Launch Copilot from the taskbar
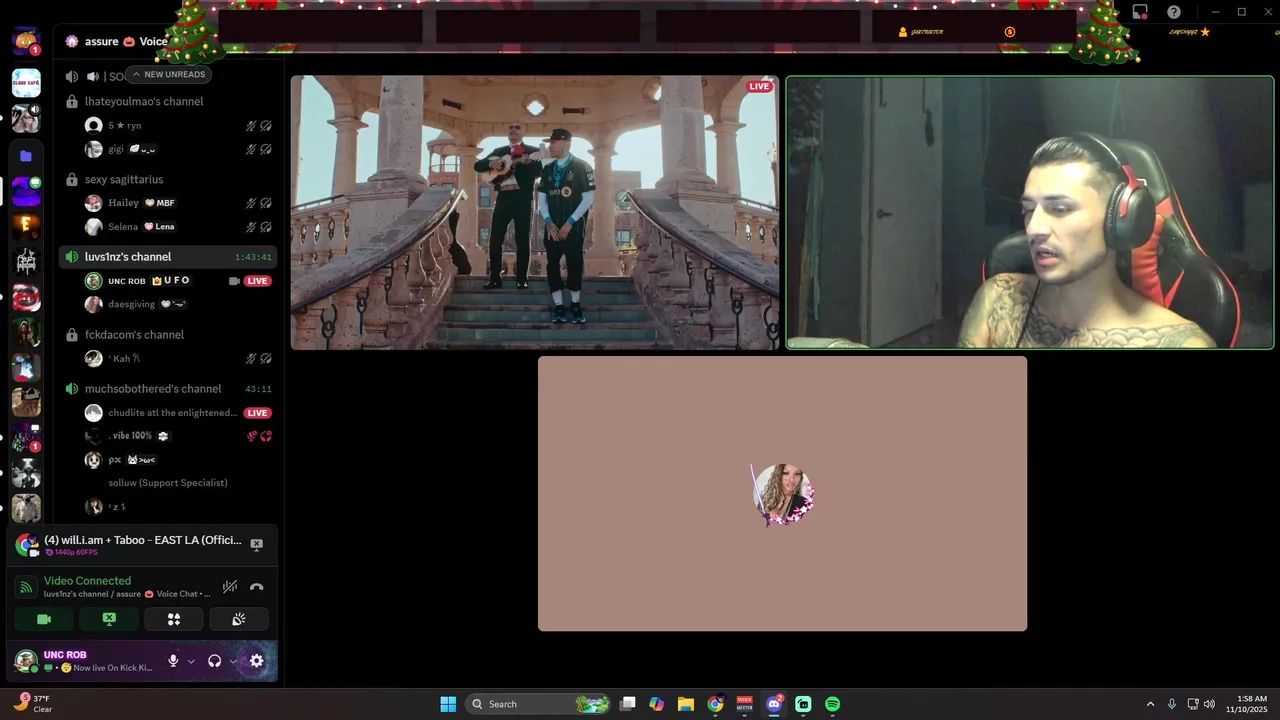Viewport: 1280px width, 720px height. pyautogui.click(x=656, y=704)
